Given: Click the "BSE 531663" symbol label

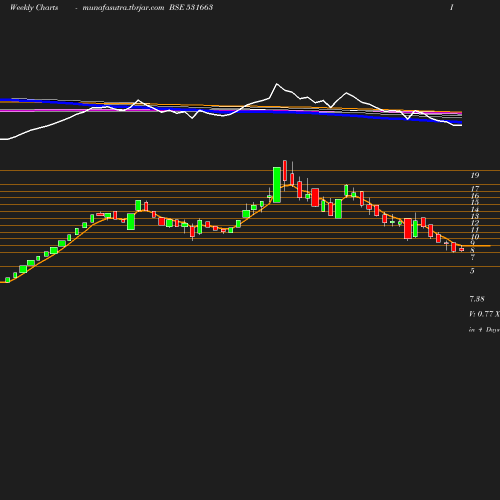Looking at the screenshot, I should 191,7.
